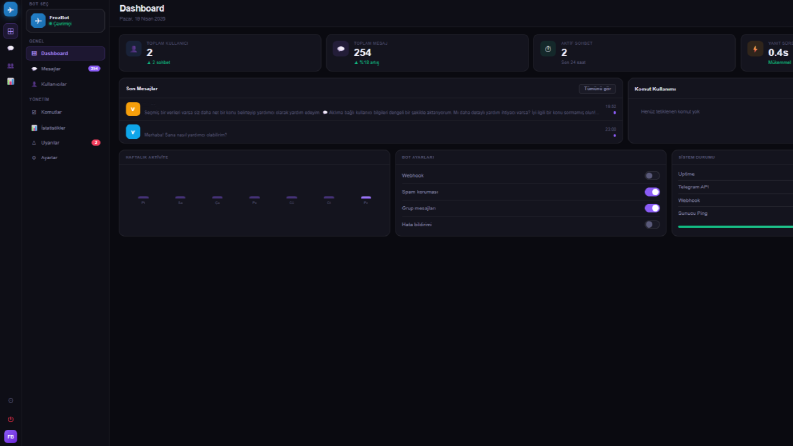Open Ayarlar in the sidebar
This screenshot has width=793, height=446.
click(65, 158)
